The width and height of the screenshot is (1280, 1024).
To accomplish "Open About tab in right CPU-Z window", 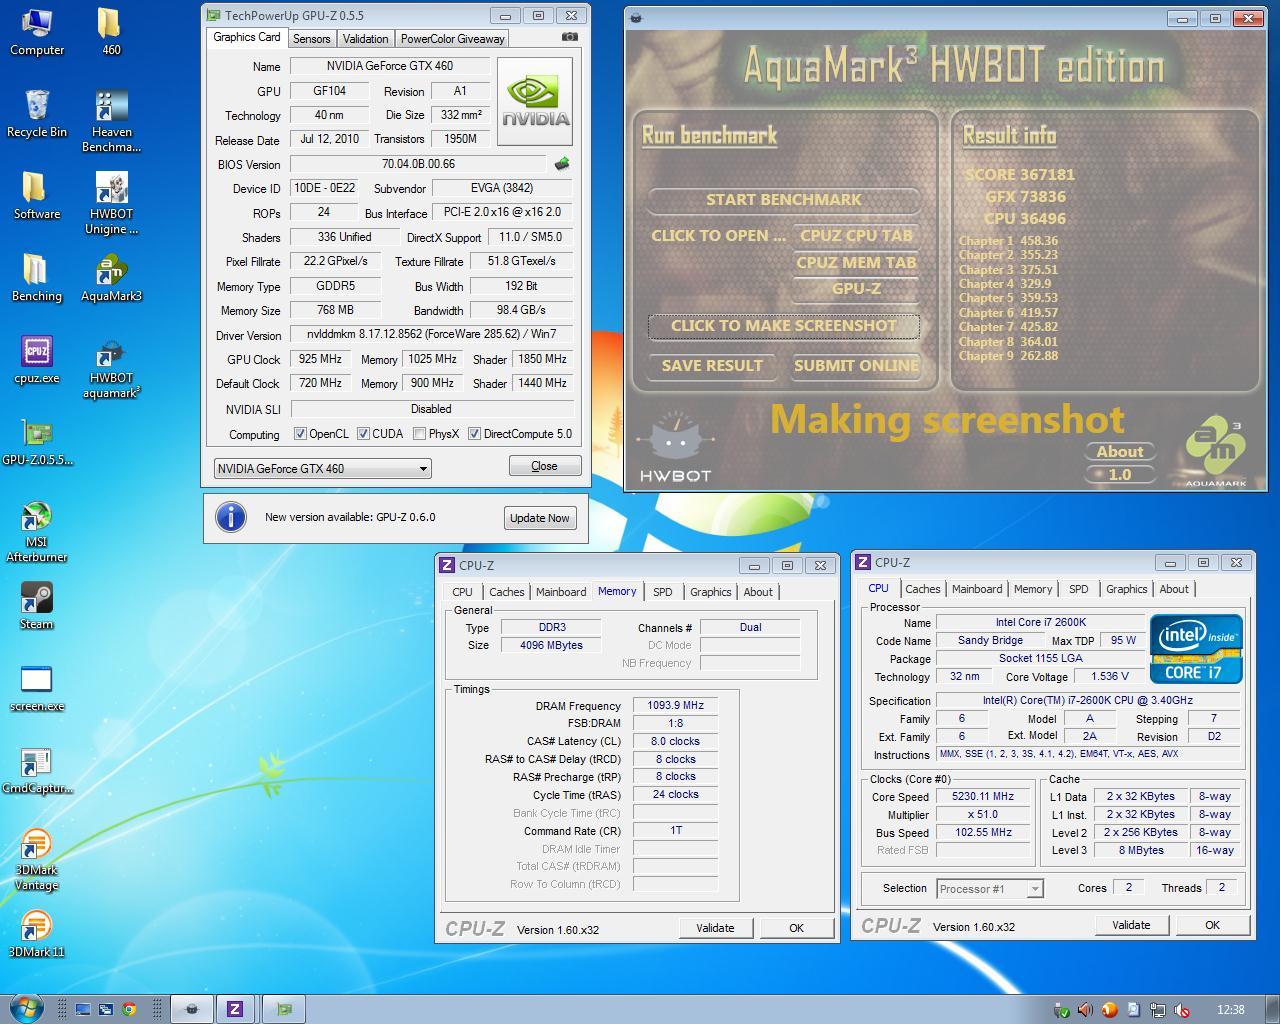I will [x=1174, y=589].
